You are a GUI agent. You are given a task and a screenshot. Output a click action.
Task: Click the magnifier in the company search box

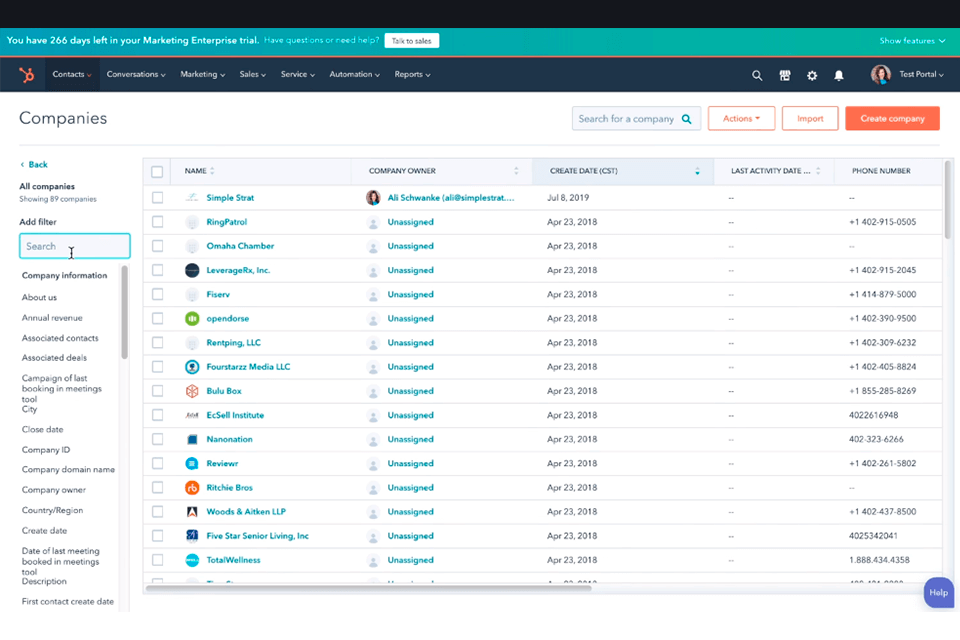(686, 118)
